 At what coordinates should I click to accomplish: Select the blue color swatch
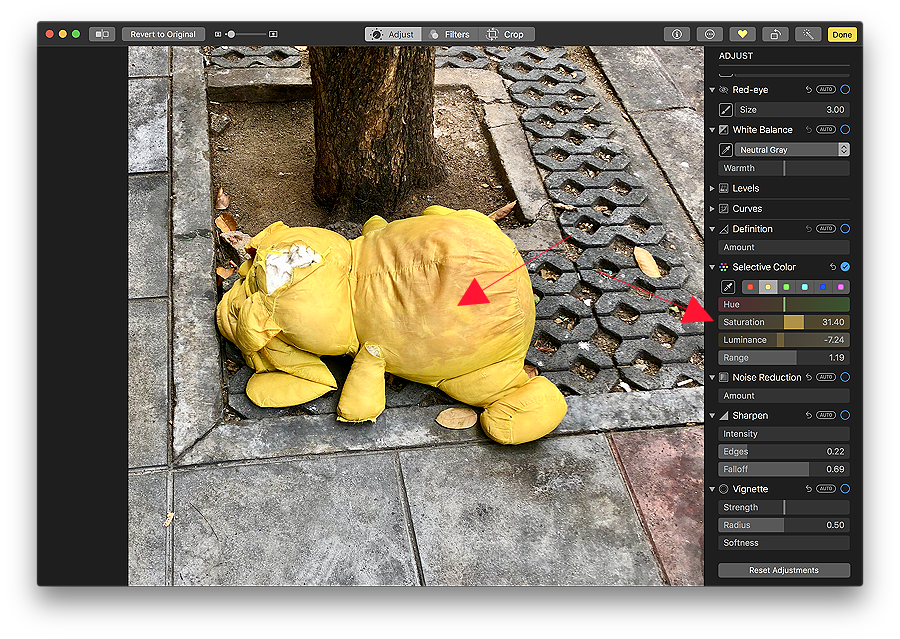pyautogui.click(x=823, y=287)
